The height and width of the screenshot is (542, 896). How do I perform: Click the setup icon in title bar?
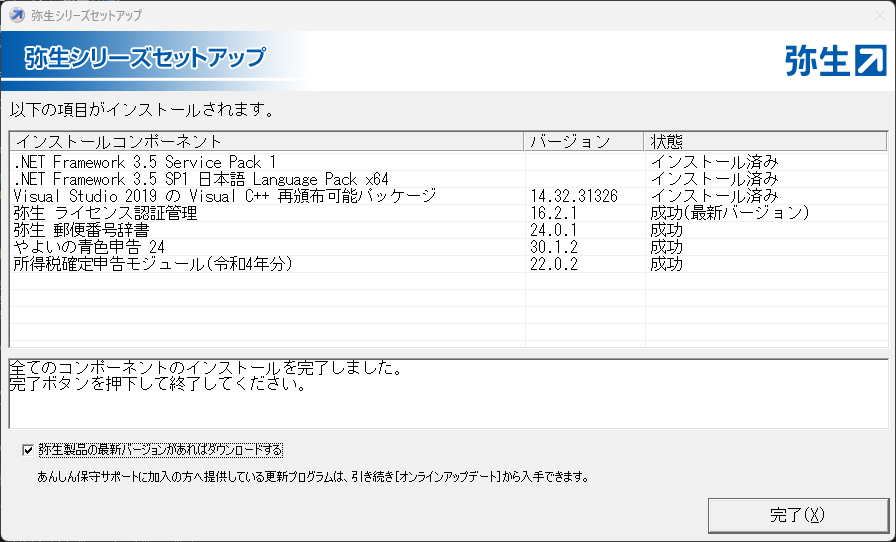click(x=17, y=15)
